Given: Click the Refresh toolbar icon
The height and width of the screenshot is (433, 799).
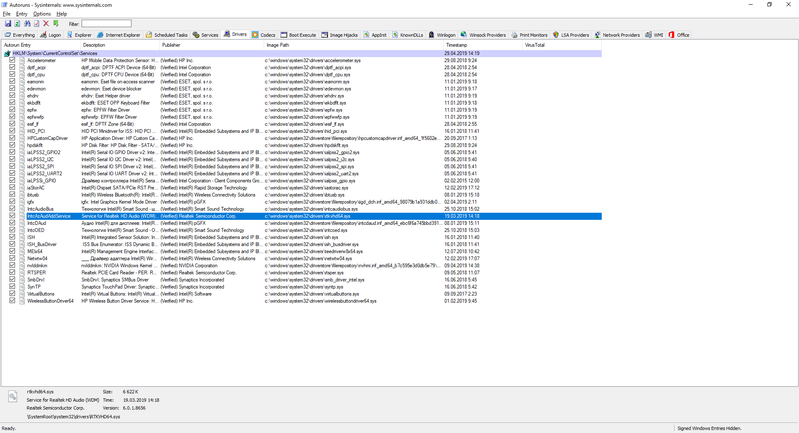Looking at the screenshot, I should pos(18,23).
